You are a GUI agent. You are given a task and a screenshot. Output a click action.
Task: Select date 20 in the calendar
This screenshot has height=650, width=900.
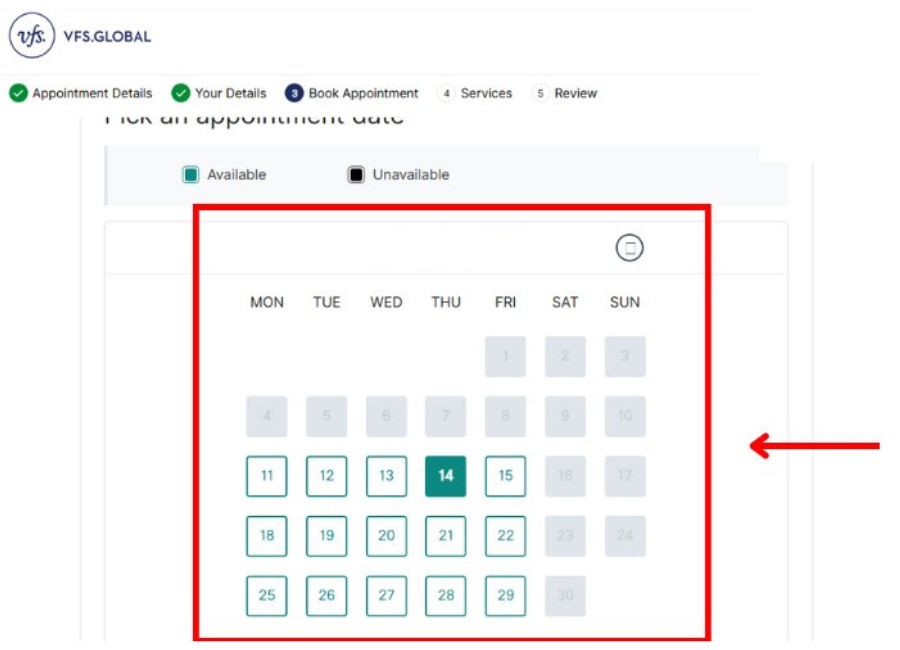[386, 536]
